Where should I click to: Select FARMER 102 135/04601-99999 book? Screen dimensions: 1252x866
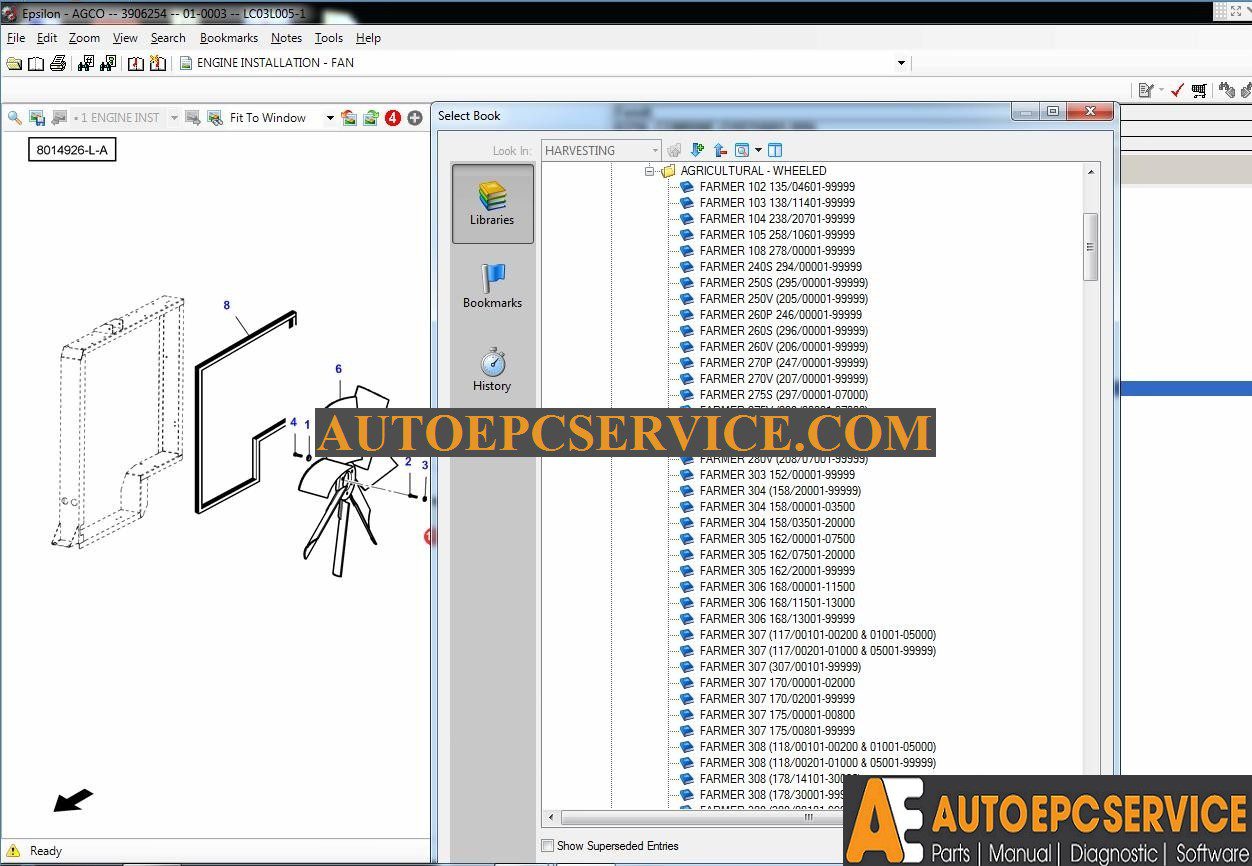tap(777, 187)
